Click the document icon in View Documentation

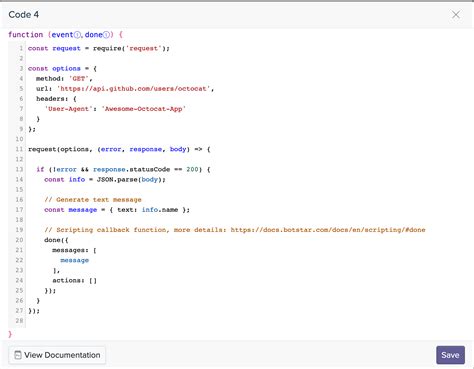(18, 355)
